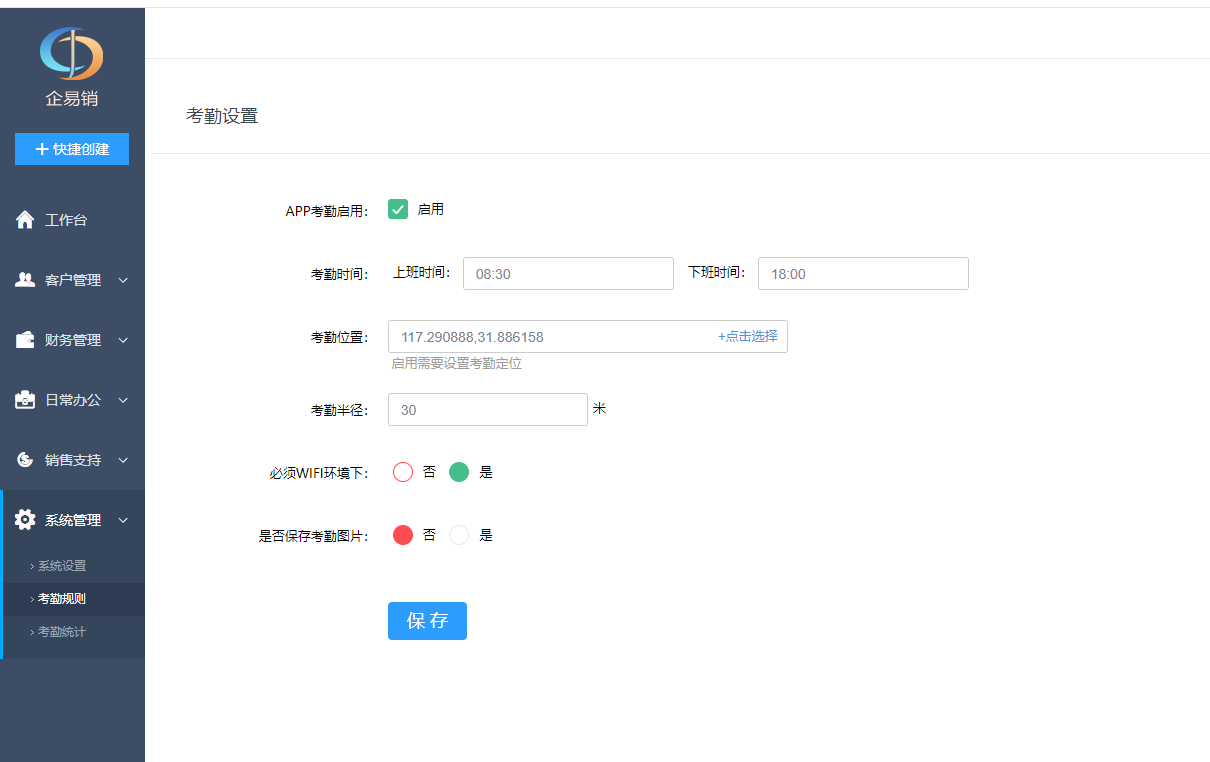
Task: Click the 工作台 home icon
Action: click(25, 220)
